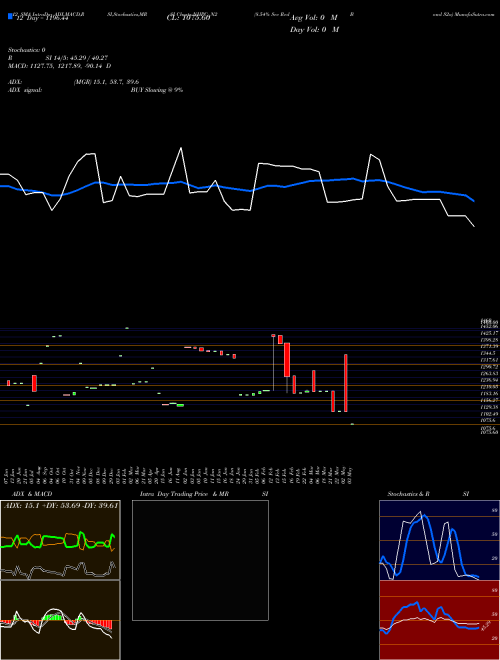Click the 'Stochastics: 0' reading
Viewport: 500px width, 660px height.
pyautogui.click(x=26, y=50)
